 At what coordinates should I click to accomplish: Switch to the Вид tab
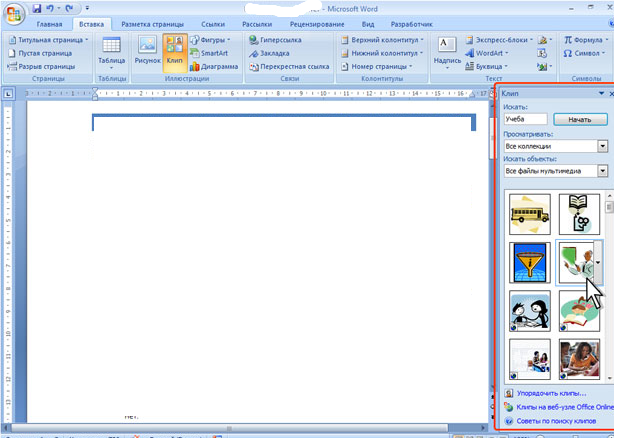click(368, 24)
